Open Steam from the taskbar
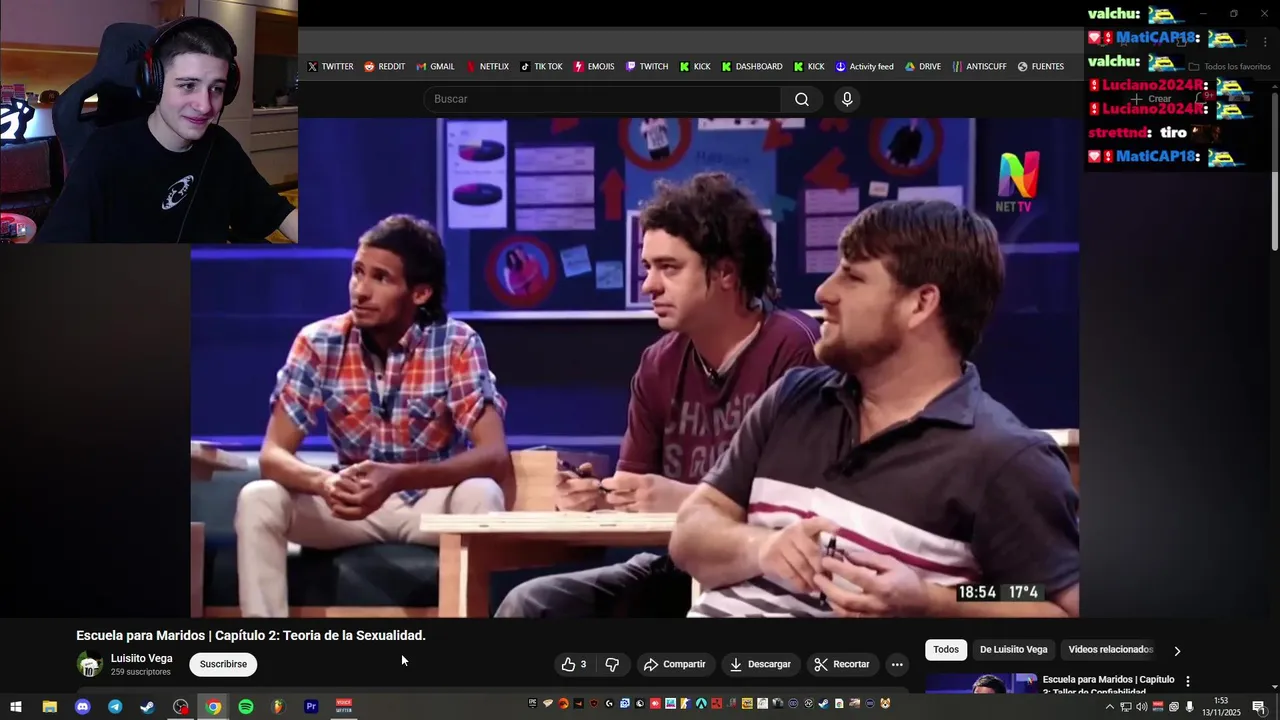The image size is (1280, 720). click(148, 707)
